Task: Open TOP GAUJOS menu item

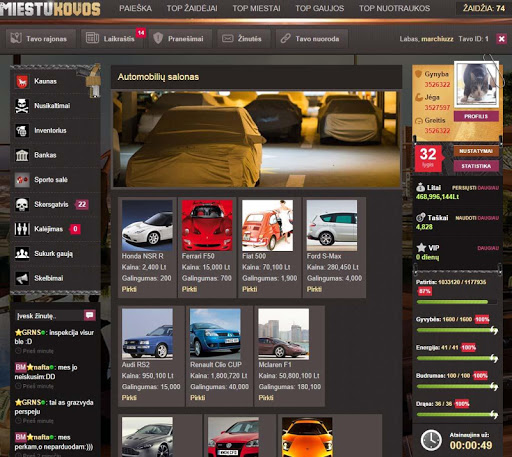Action: pos(319,8)
